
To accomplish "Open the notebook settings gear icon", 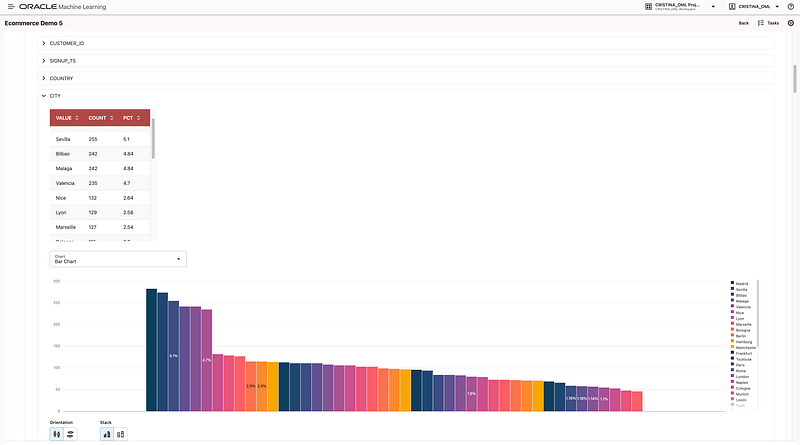I will coord(791,22).
